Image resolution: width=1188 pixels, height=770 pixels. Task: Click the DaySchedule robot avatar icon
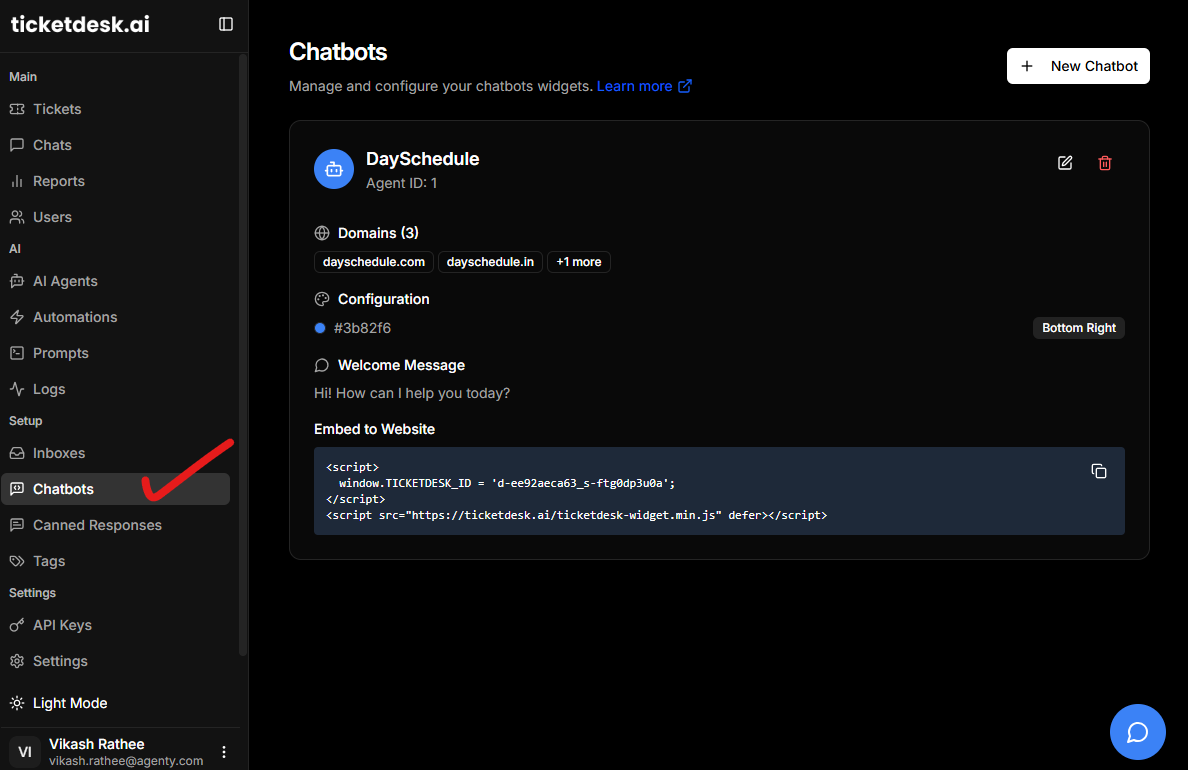pos(334,169)
